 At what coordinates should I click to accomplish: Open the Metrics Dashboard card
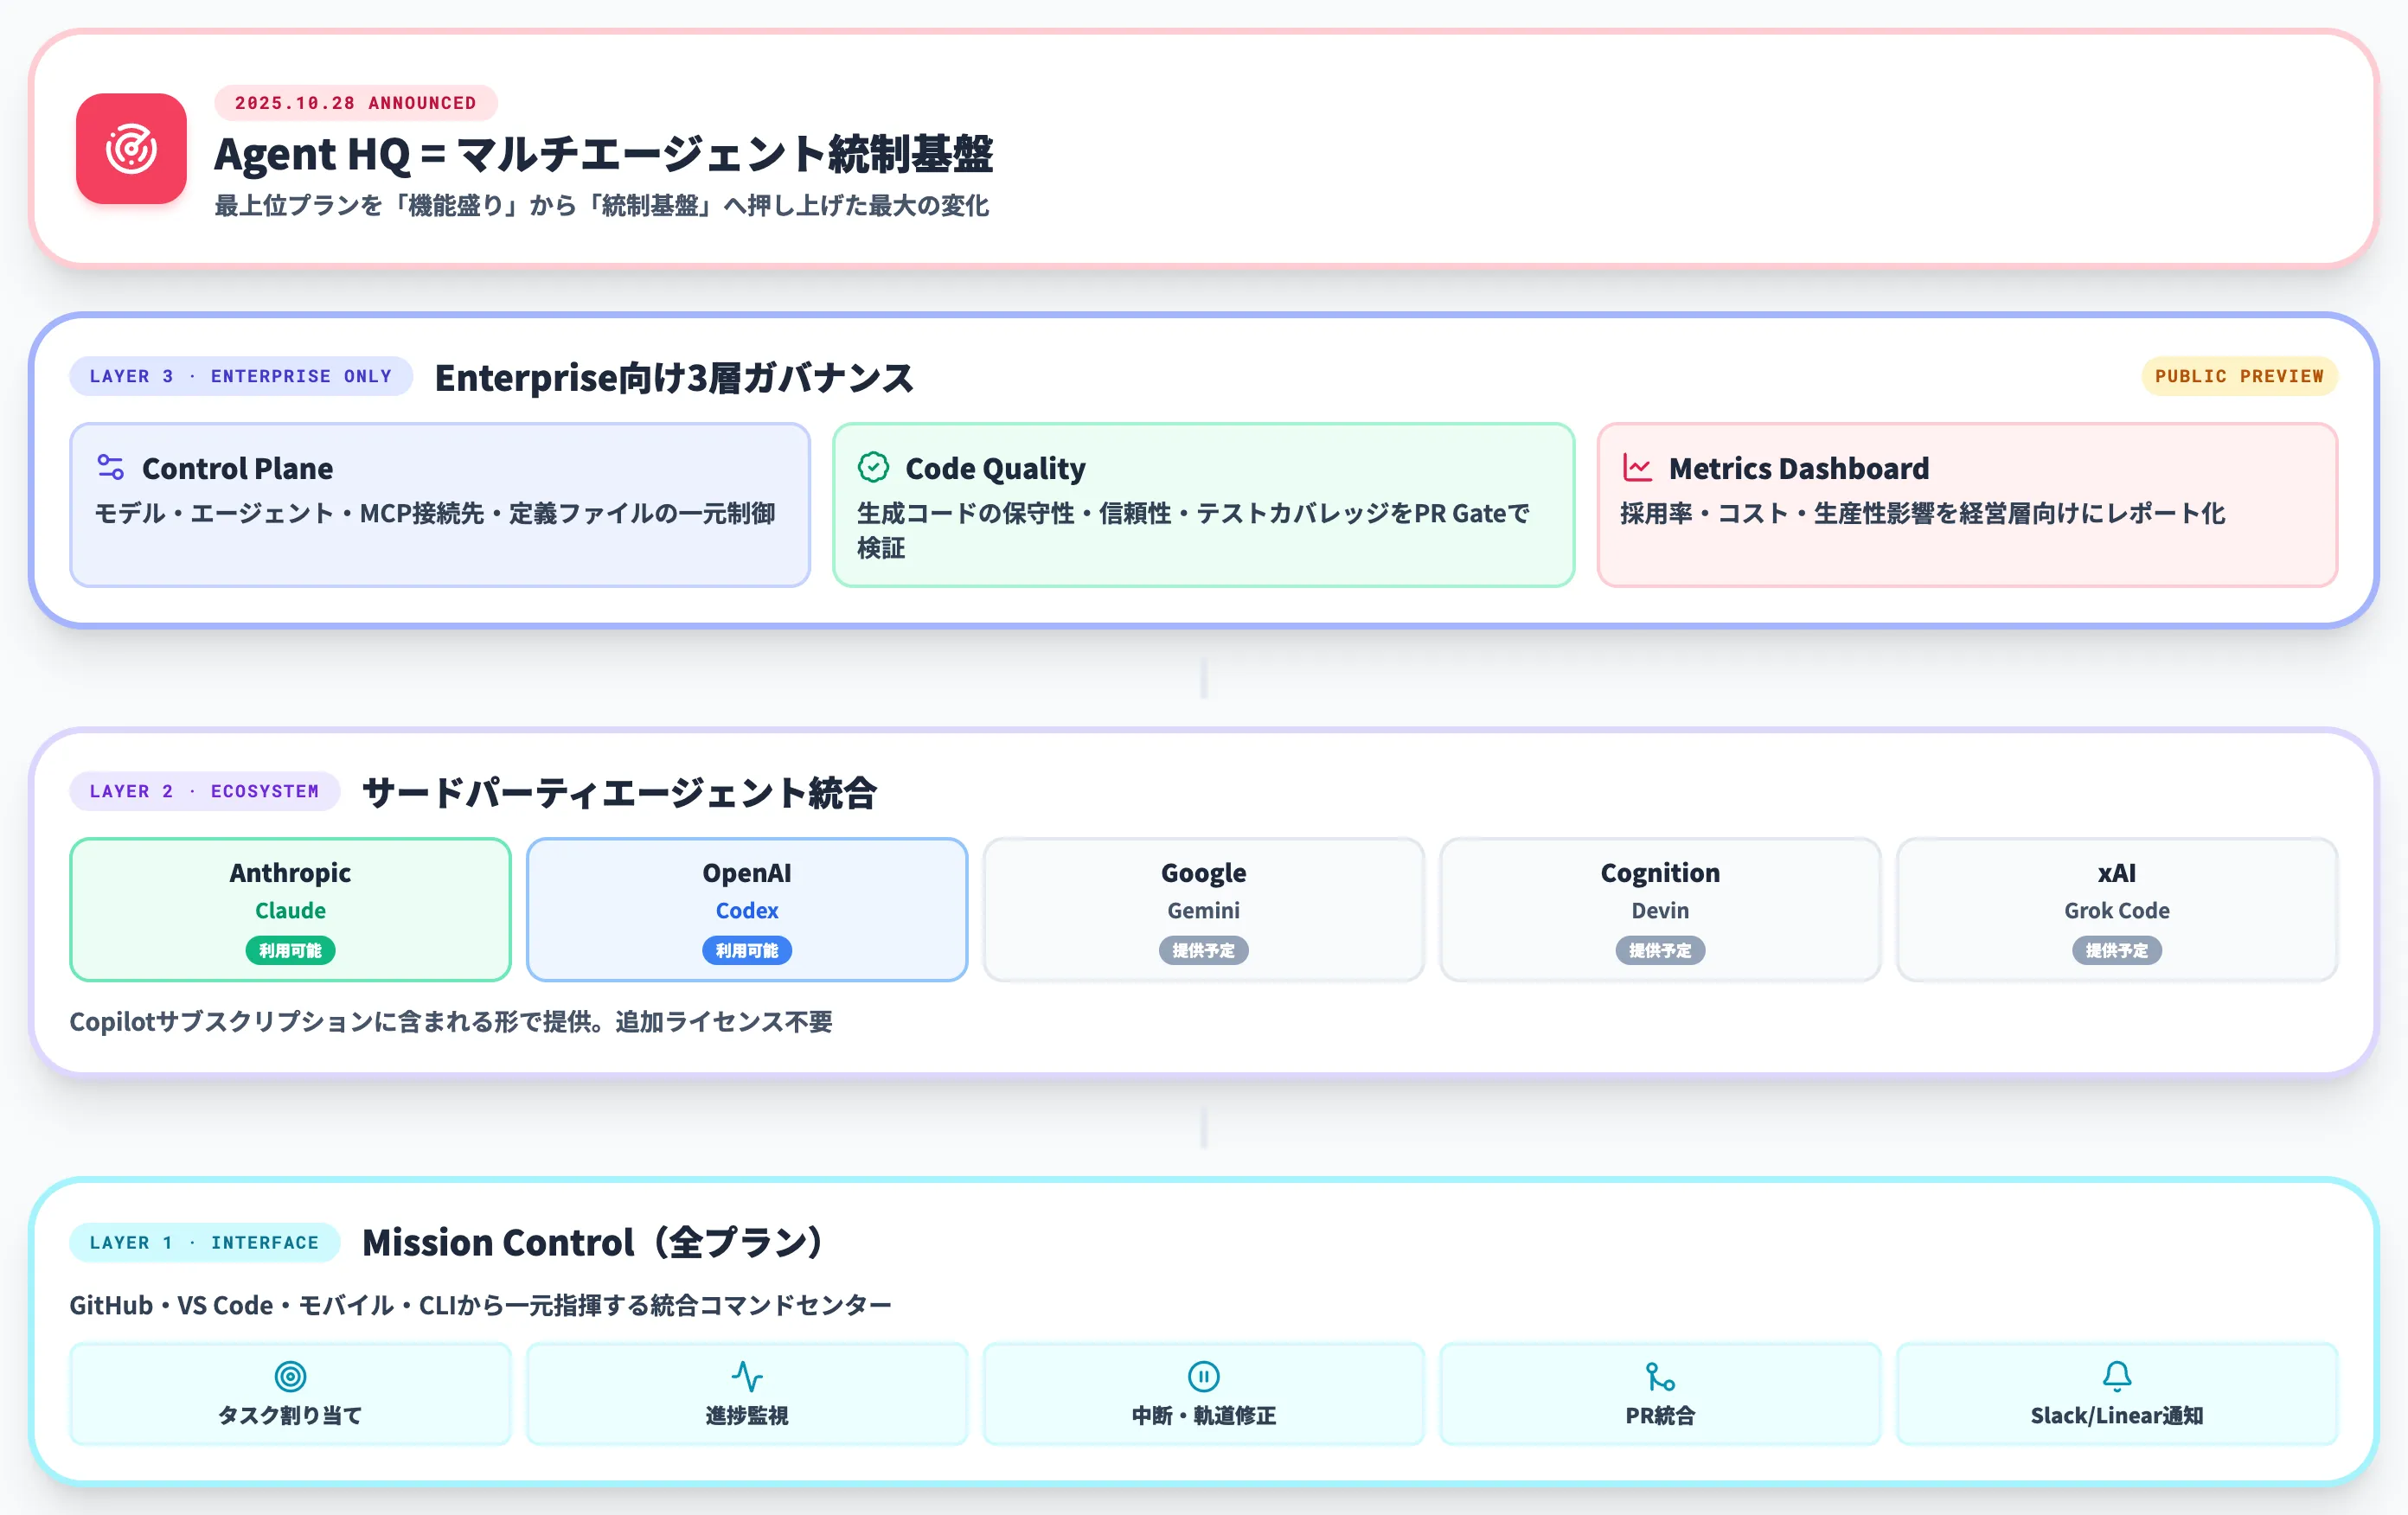[1967, 504]
